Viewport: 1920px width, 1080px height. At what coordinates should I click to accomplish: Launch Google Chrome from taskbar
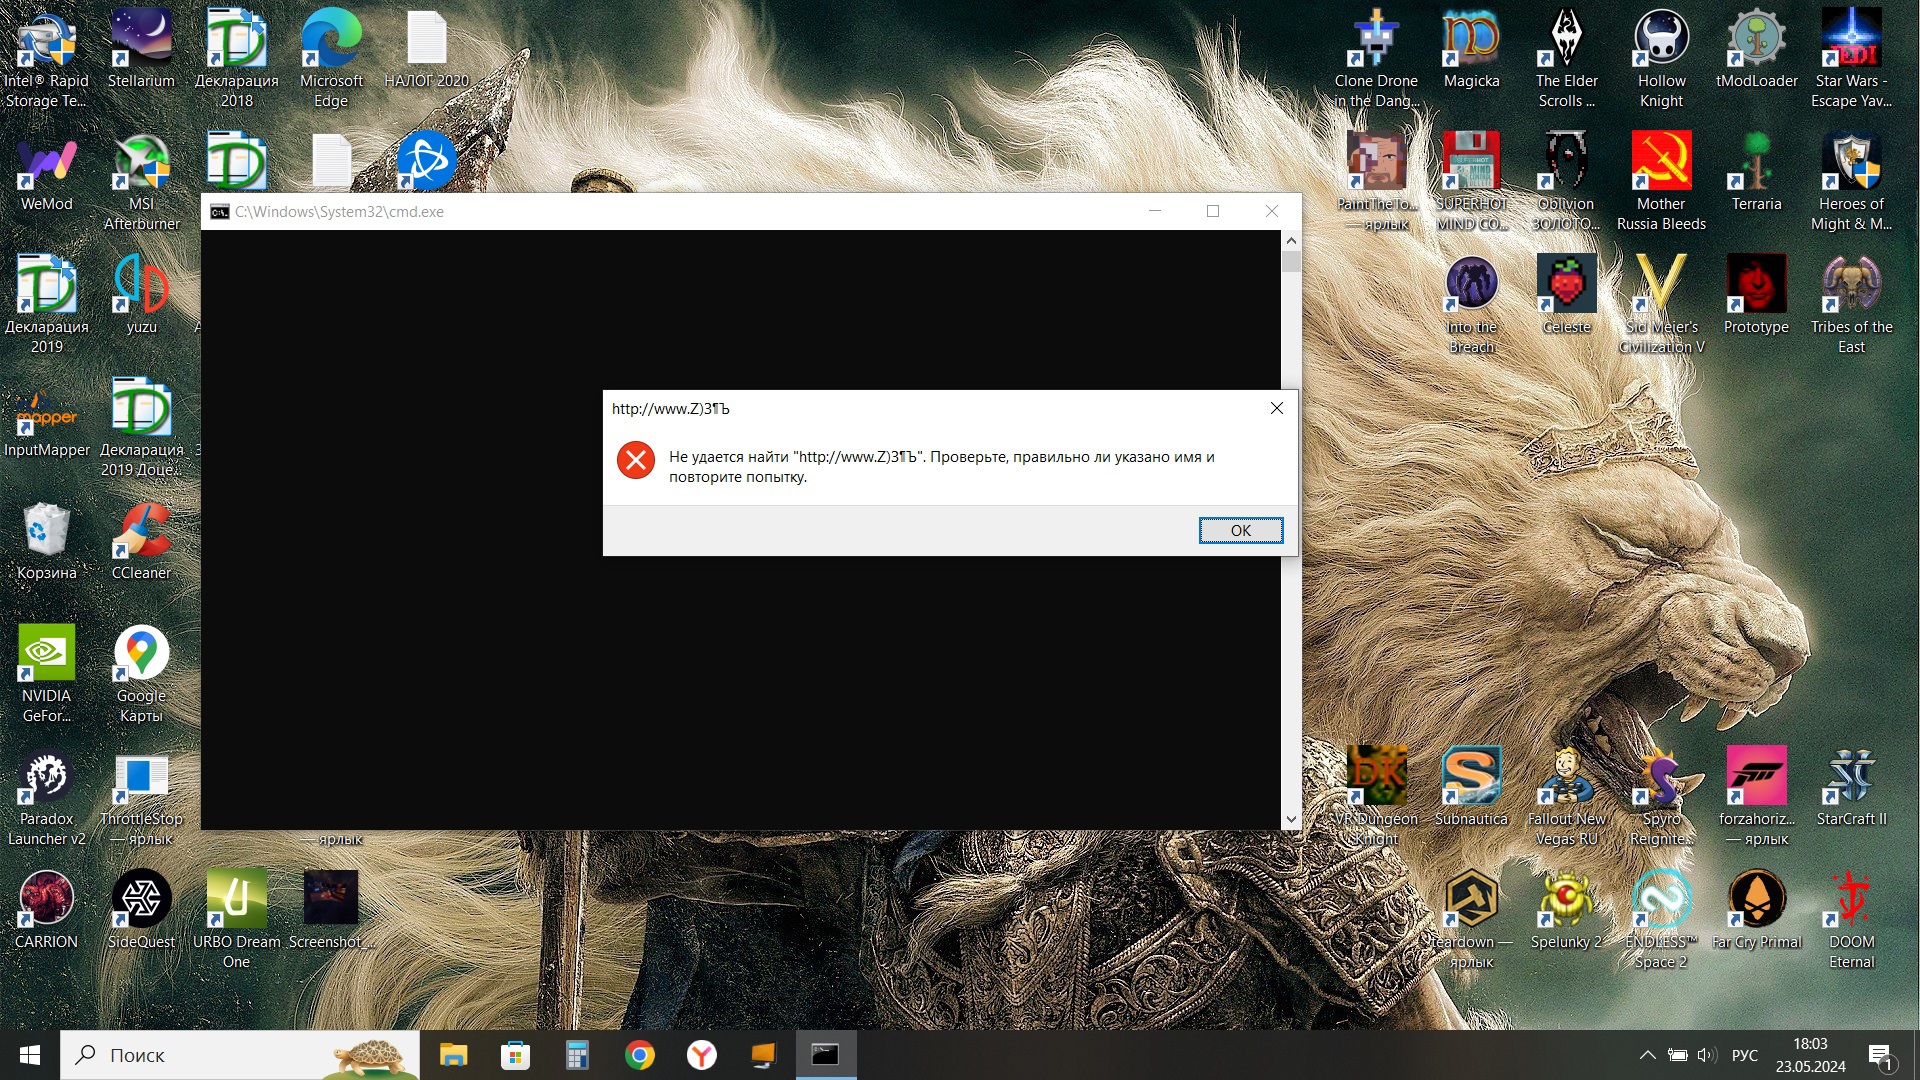tap(640, 1055)
